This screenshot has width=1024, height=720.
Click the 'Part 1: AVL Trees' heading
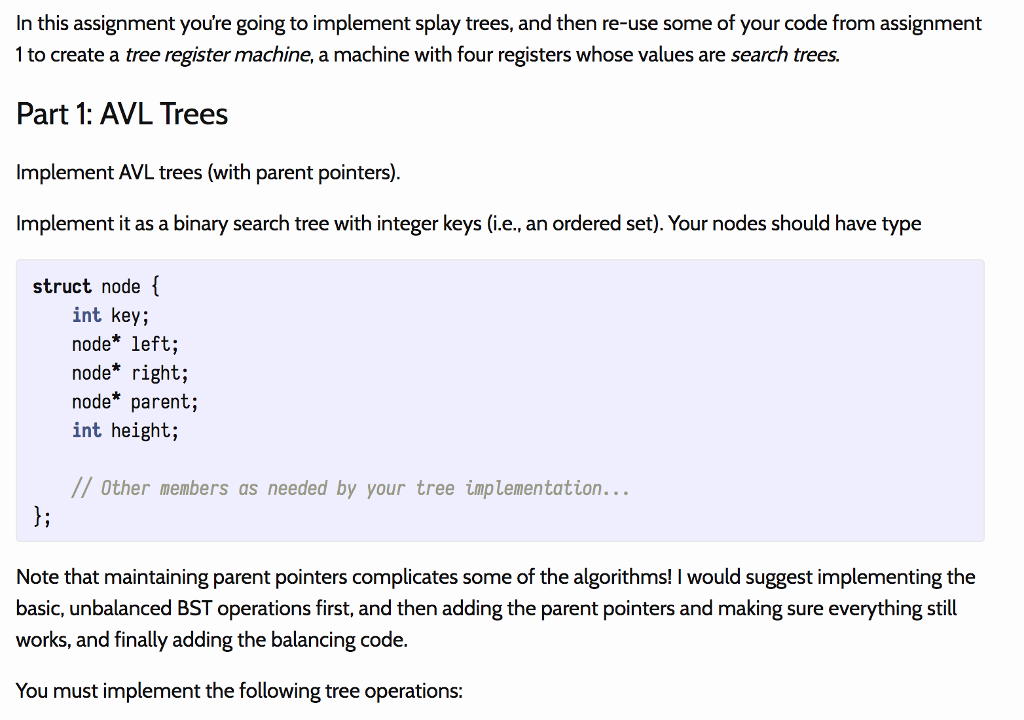coord(122,114)
